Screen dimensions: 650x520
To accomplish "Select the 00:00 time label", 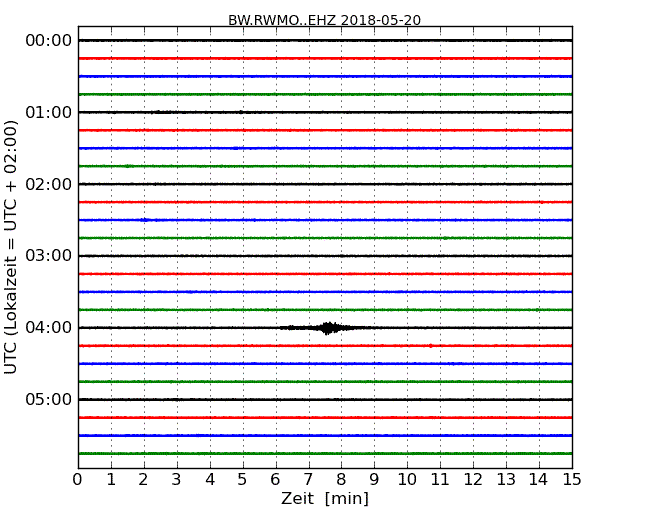I will [49, 41].
